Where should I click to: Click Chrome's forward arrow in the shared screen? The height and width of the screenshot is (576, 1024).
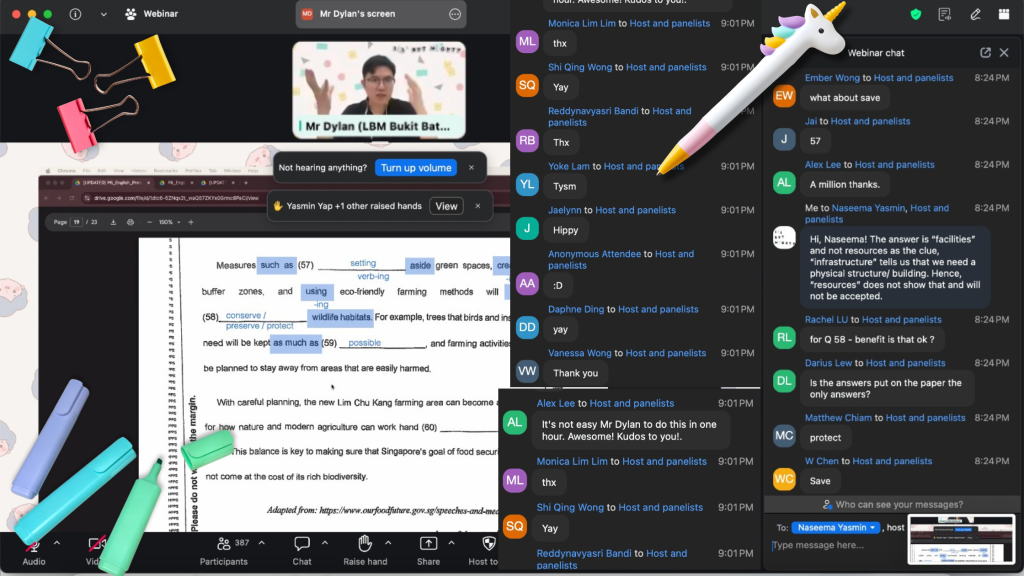click(59, 197)
